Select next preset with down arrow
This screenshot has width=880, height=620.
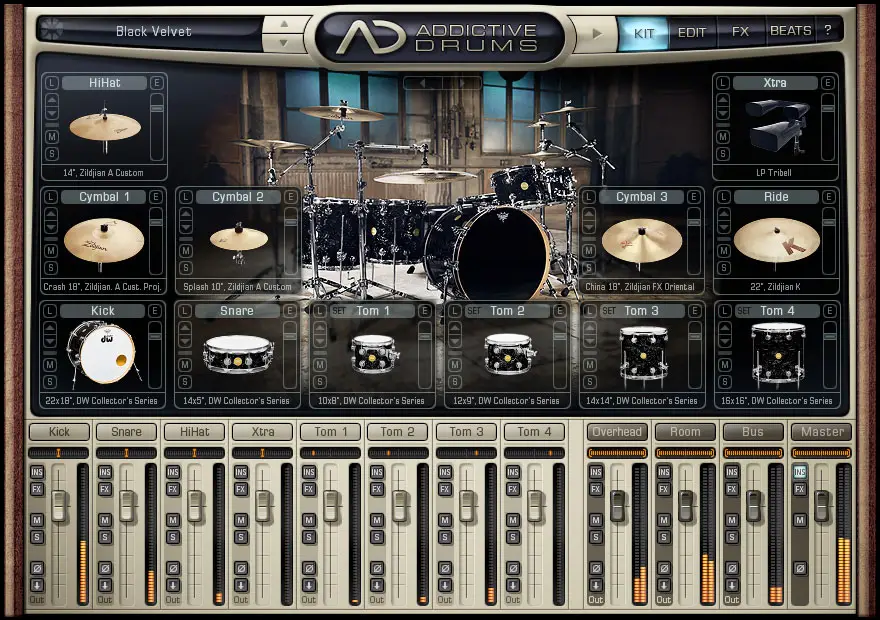pos(284,43)
